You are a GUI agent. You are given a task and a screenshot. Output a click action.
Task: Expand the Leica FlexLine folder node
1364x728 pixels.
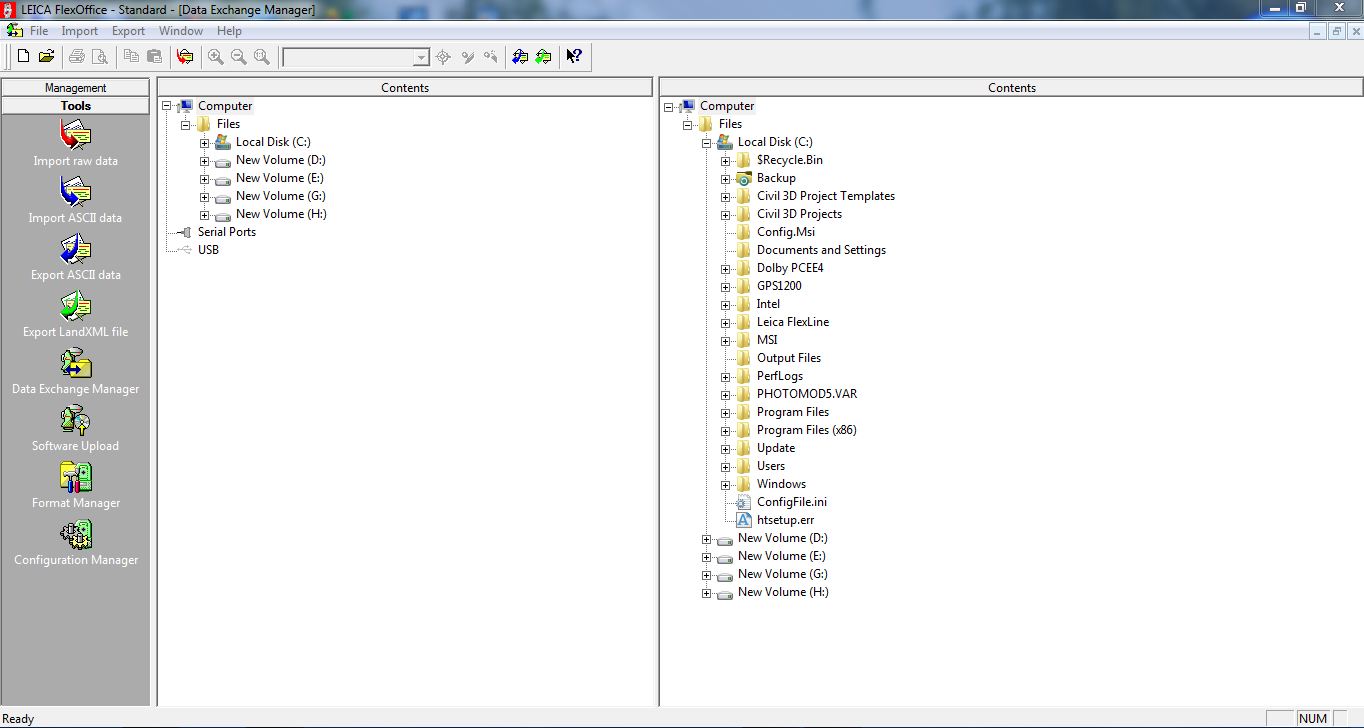click(726, 323)
